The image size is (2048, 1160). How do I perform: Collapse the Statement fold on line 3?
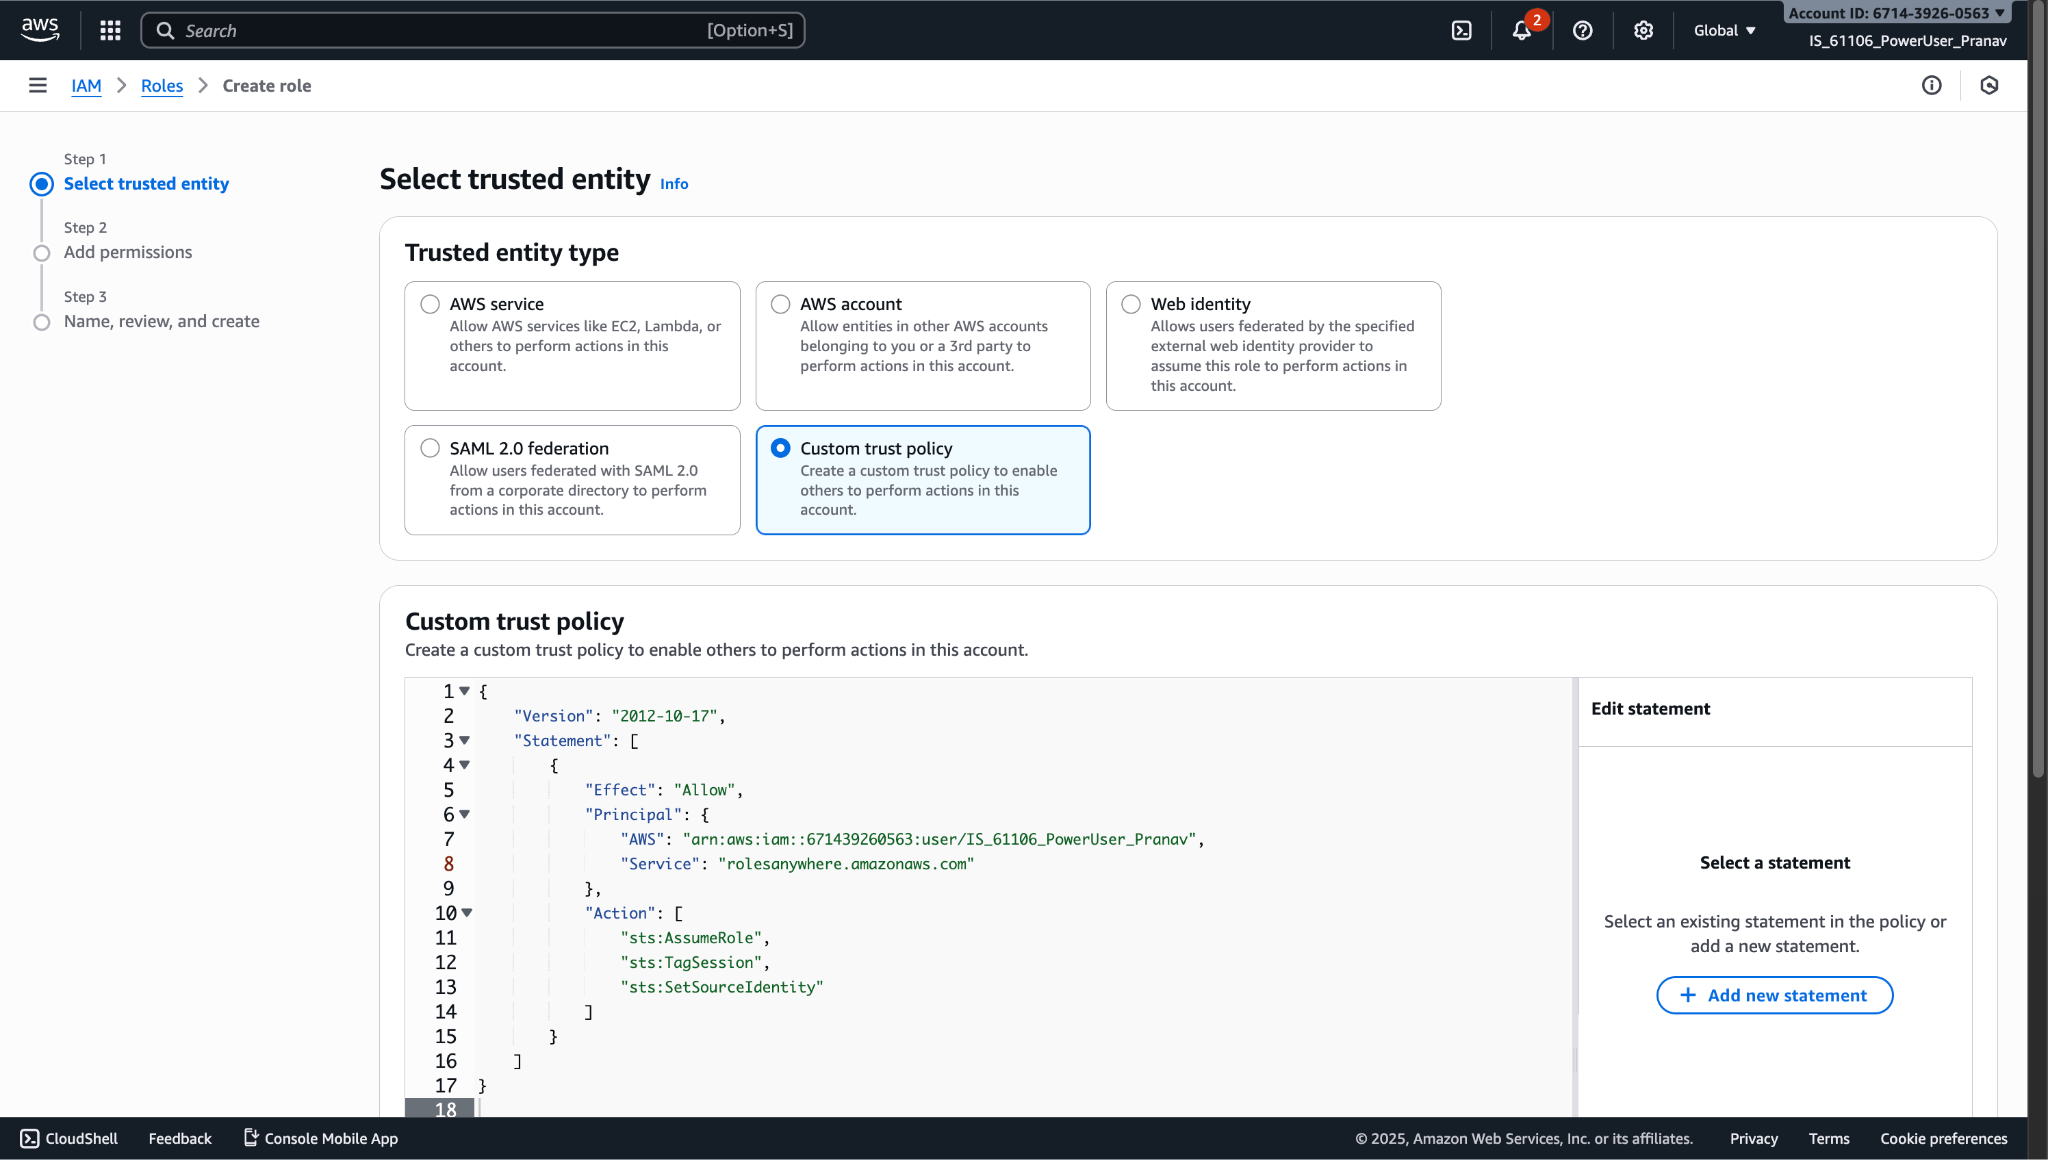point(465,740)
